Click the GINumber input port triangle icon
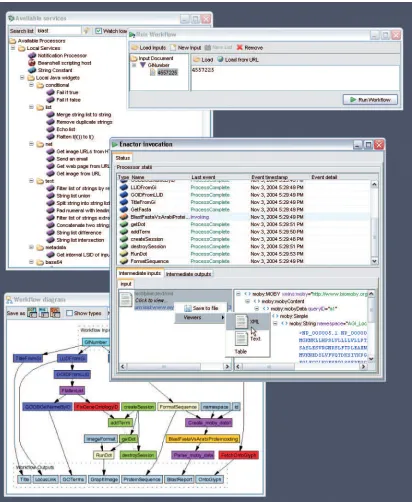The width and height of the screenshot is (412, 502). pos(143,65)
